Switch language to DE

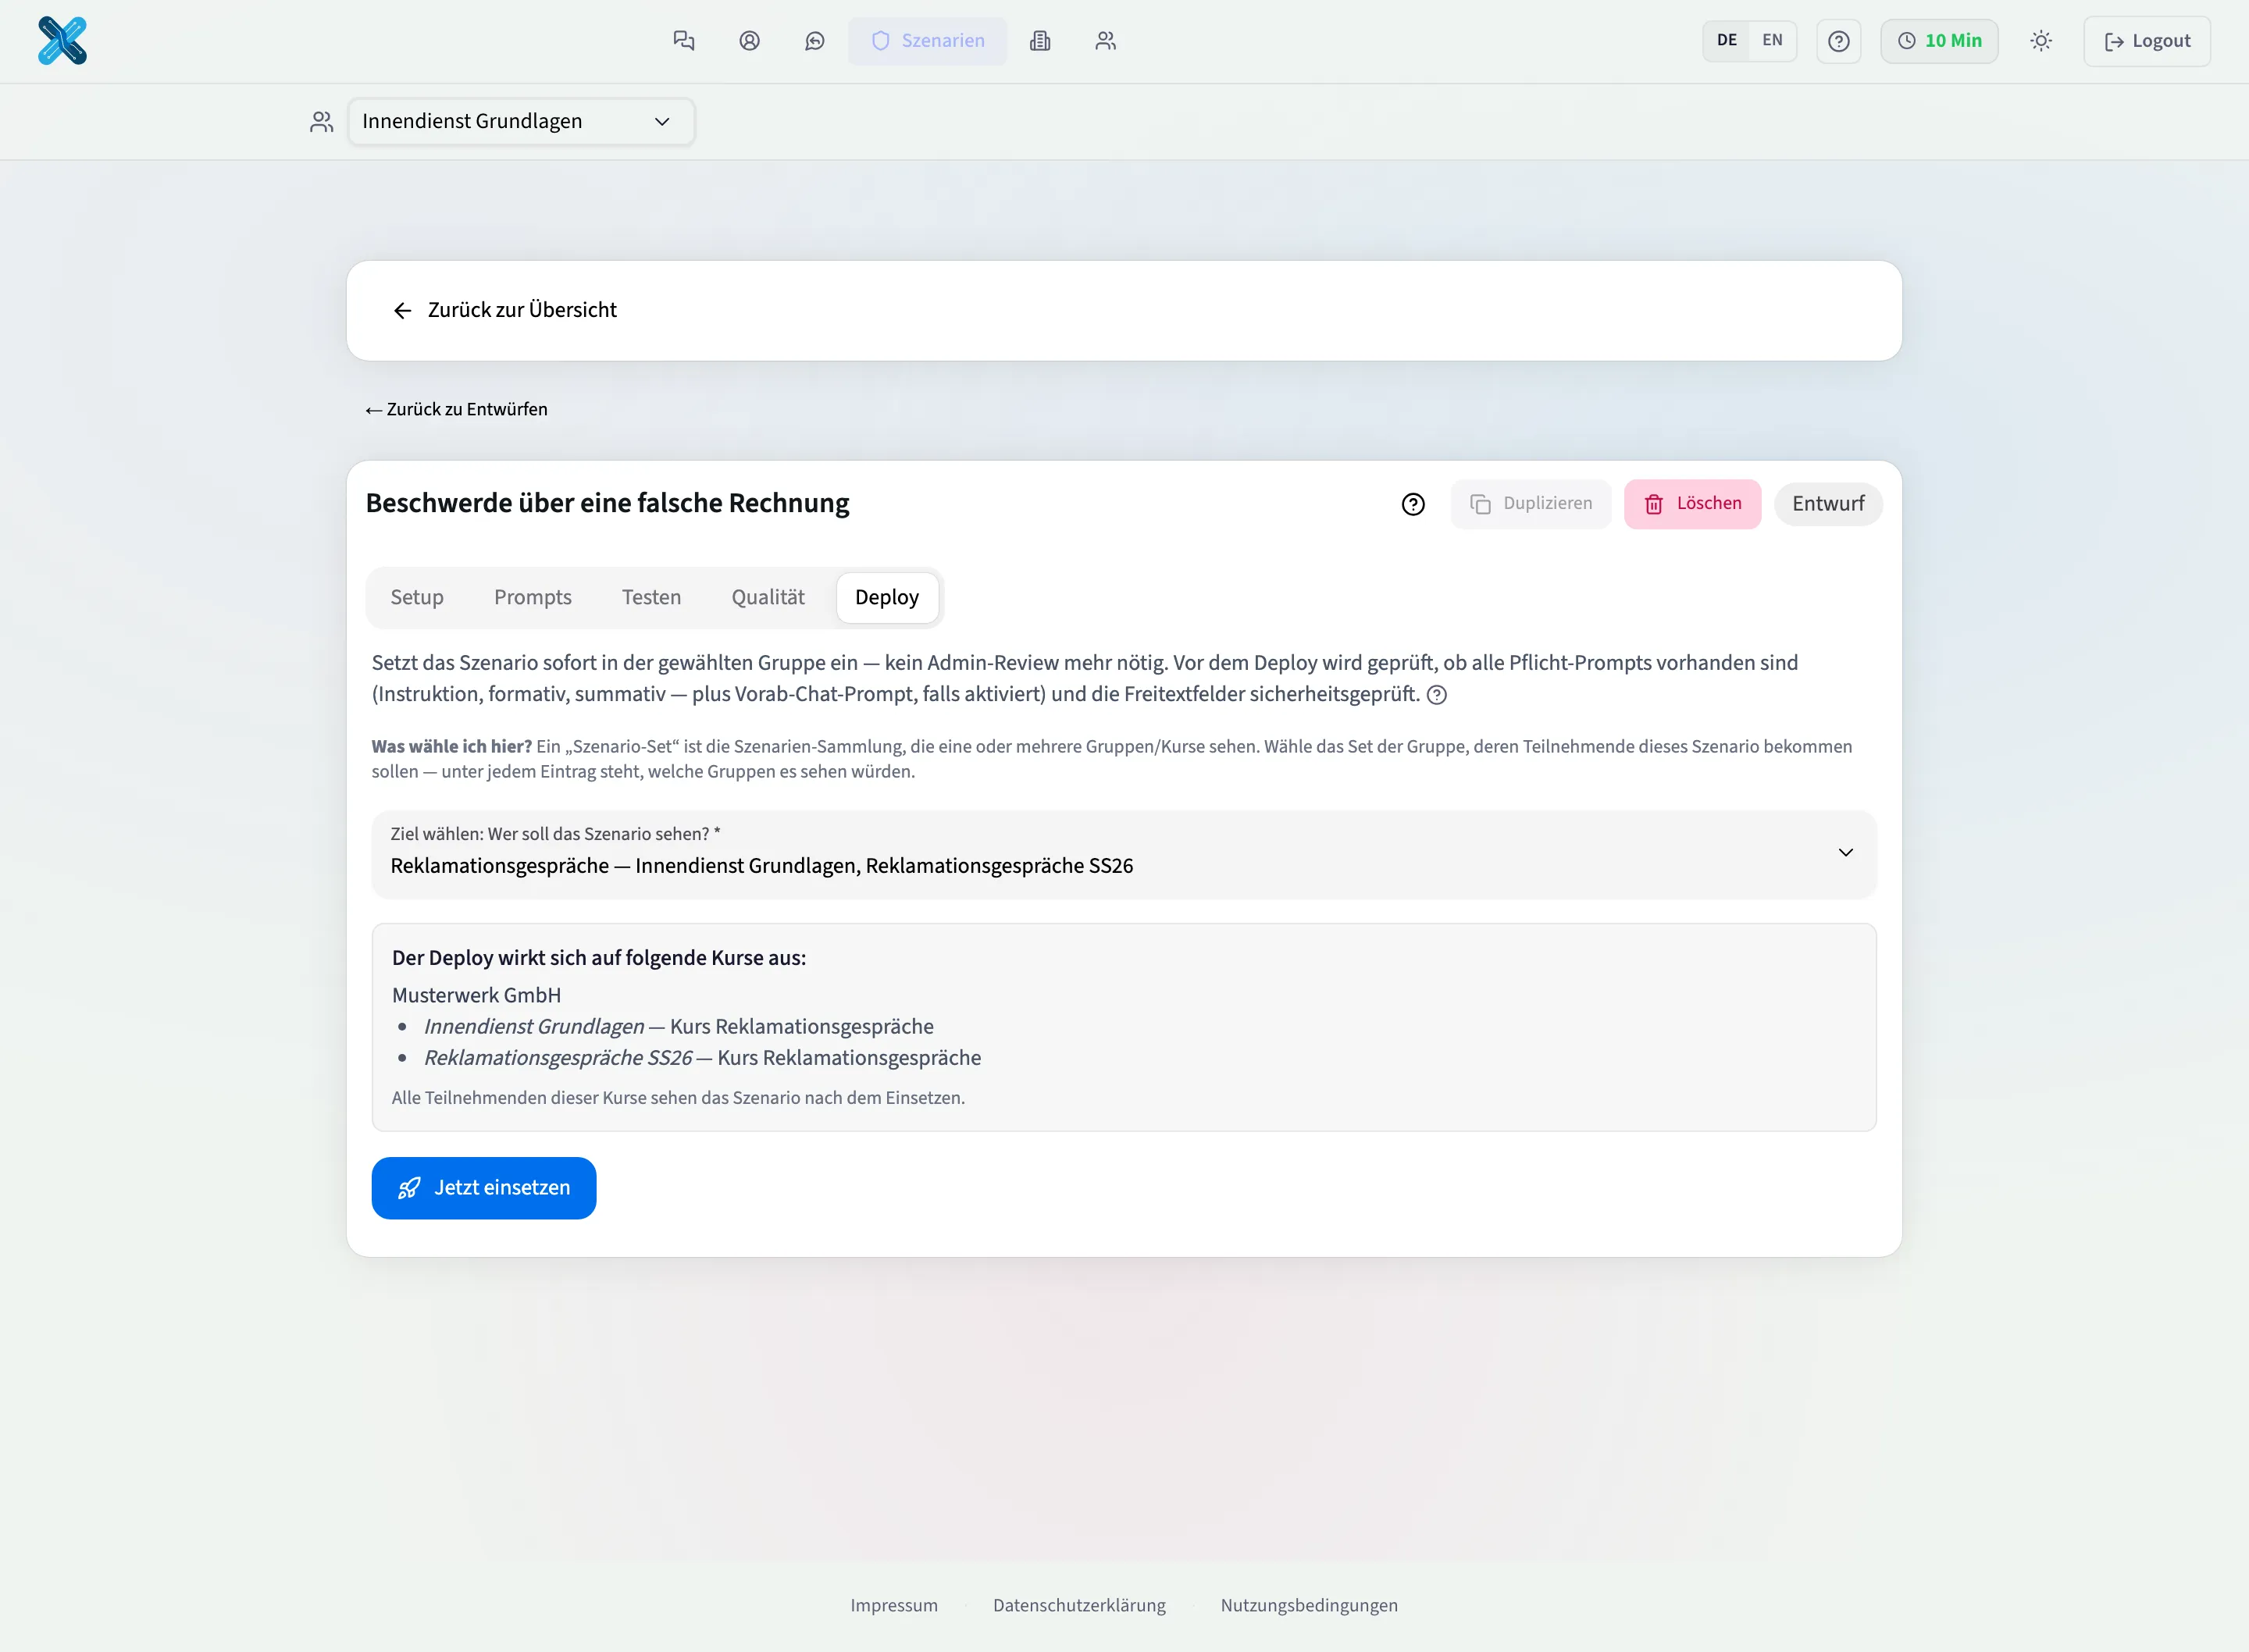tap(1727, 41)
